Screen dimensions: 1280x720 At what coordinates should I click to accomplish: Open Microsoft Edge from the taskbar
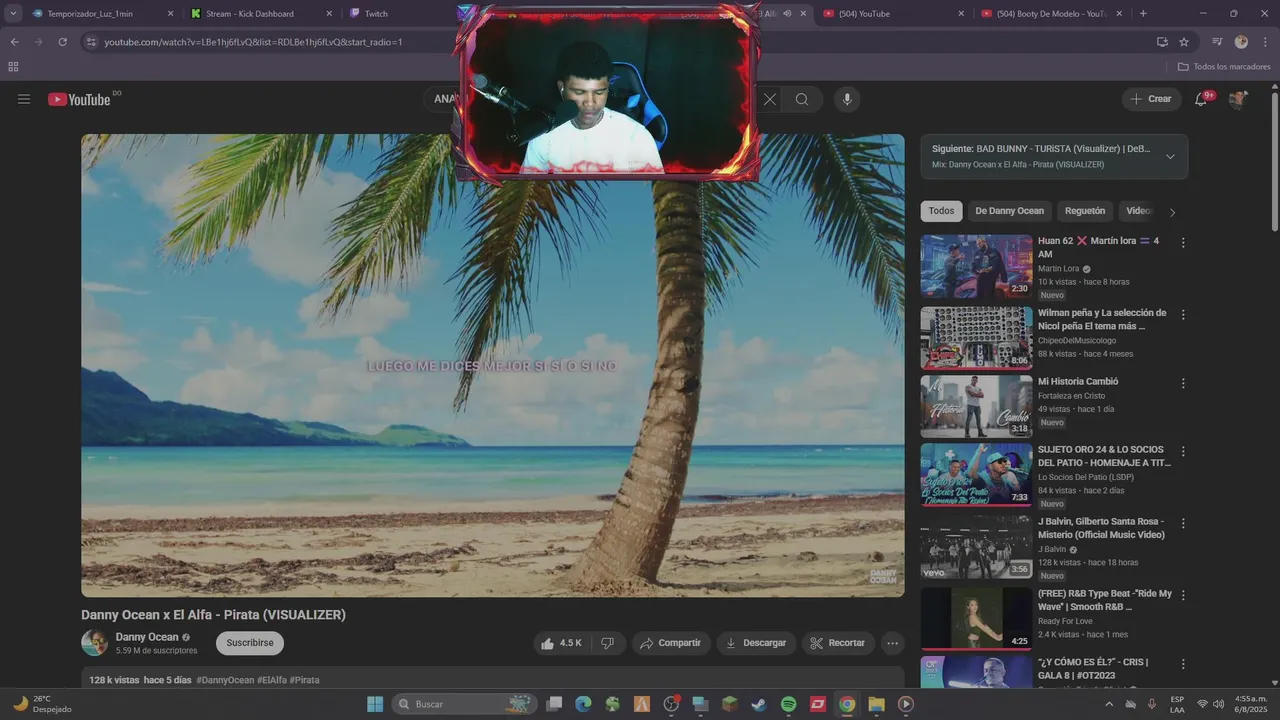[583, 704]
